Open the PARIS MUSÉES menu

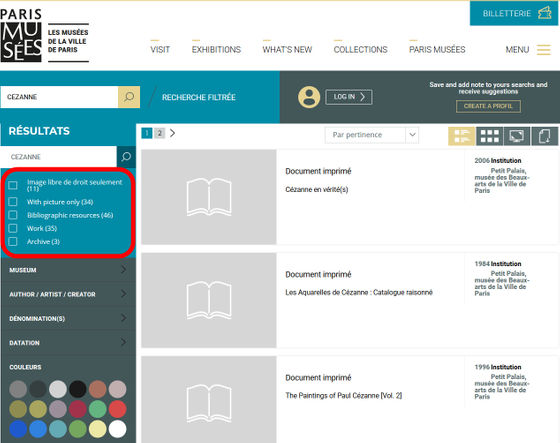437,50
